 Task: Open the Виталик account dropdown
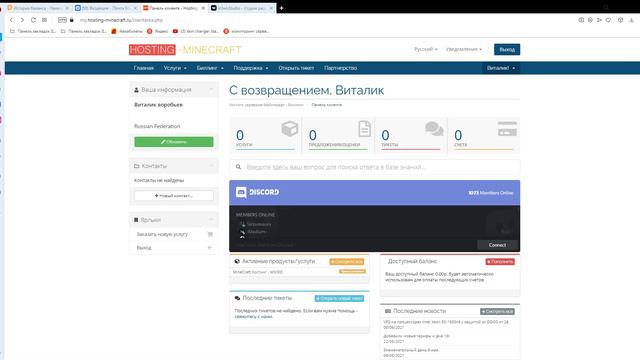pos(501,68)
